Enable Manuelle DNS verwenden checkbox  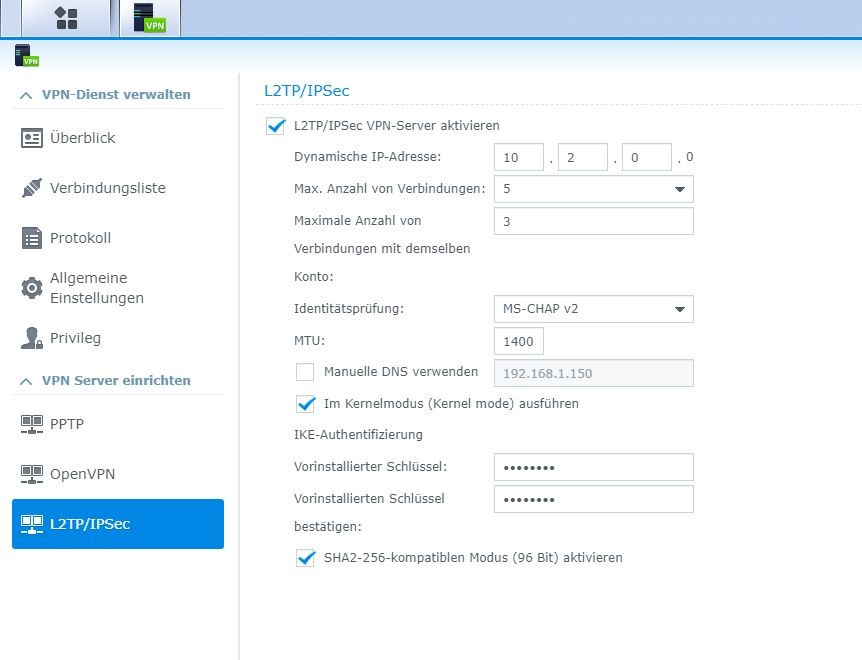click(306, 372)
